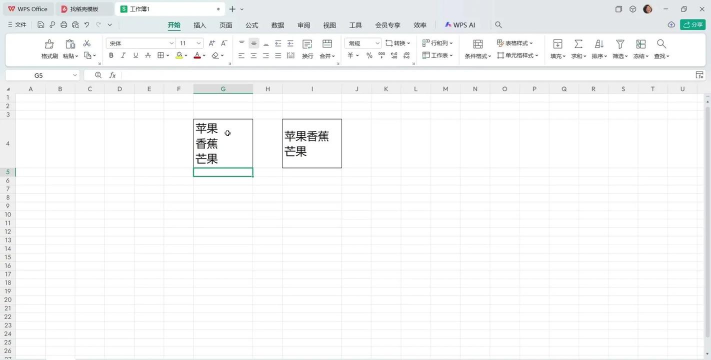Click the Sort (排序) icon
Viewport: 711px width, 360px height.
click(599, 44)
